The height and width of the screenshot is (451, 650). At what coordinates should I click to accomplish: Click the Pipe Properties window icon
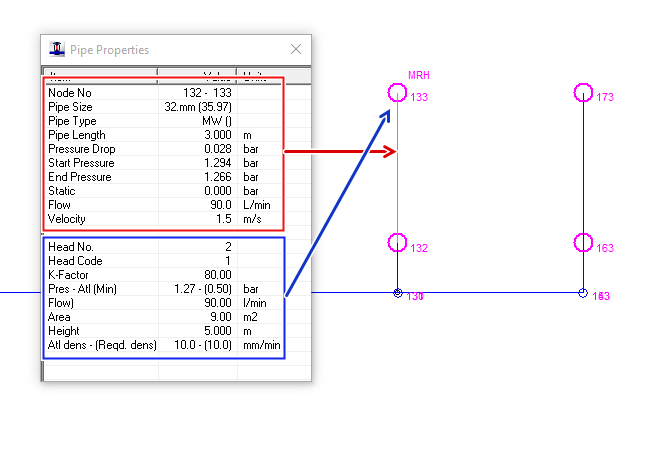point(58,49)
